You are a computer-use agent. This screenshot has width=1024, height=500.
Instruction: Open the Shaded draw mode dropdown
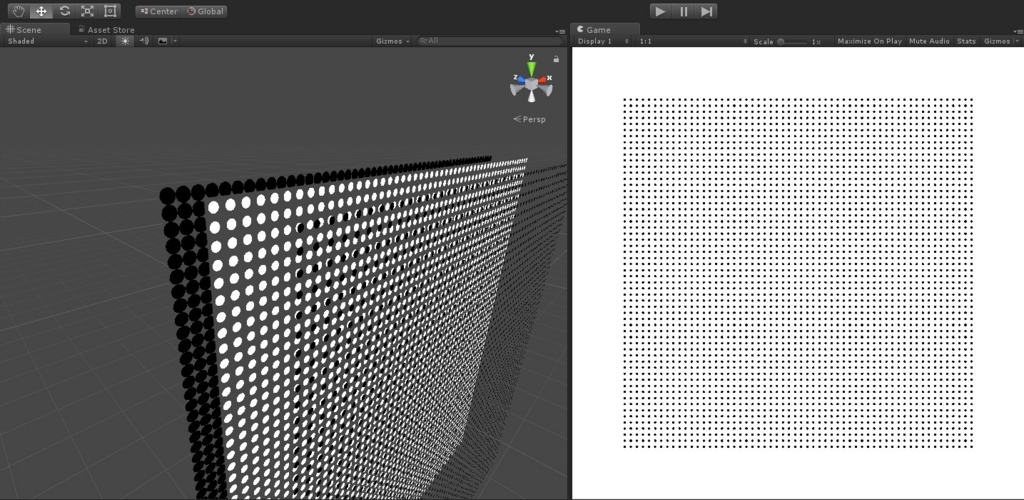[47, 40]
